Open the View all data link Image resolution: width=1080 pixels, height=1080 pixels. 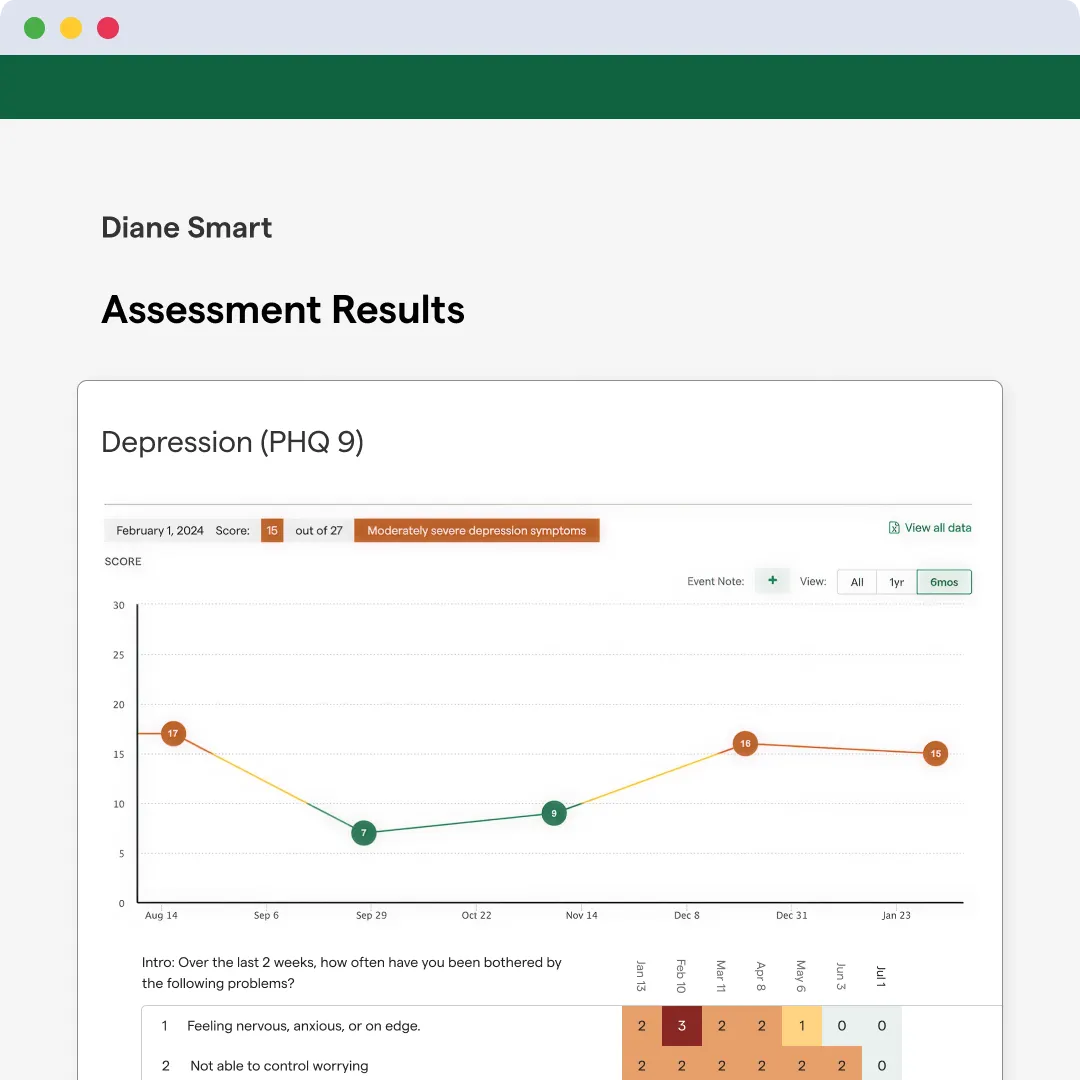click(x=937, y=528)
